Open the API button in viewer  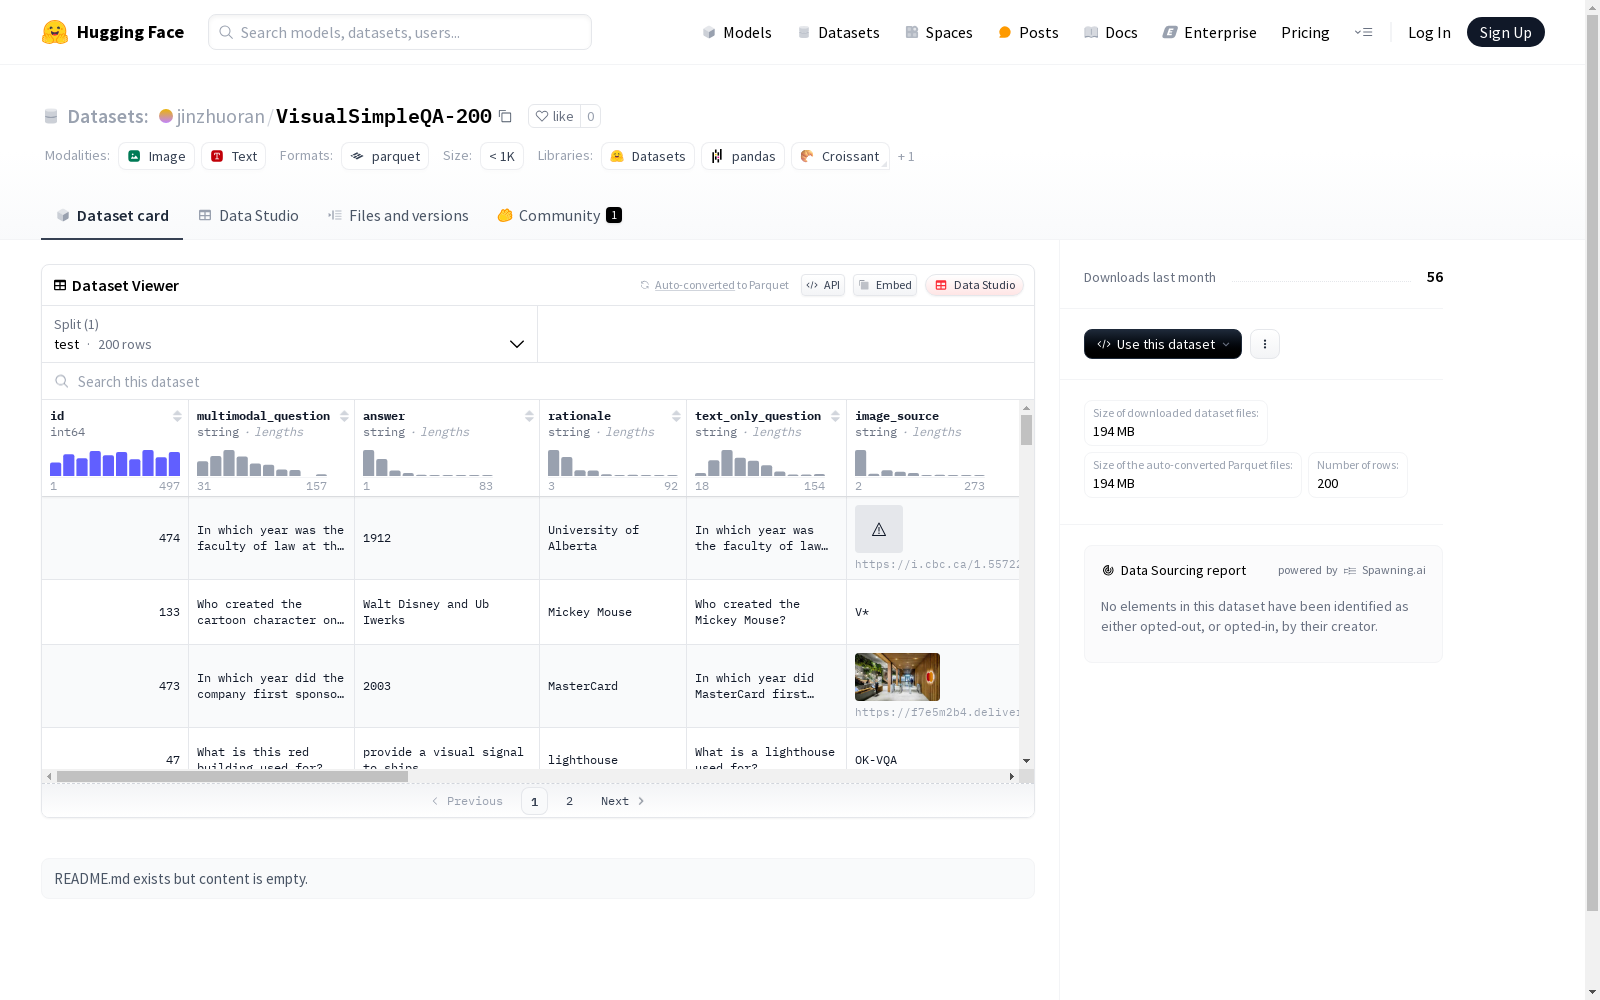823,285
